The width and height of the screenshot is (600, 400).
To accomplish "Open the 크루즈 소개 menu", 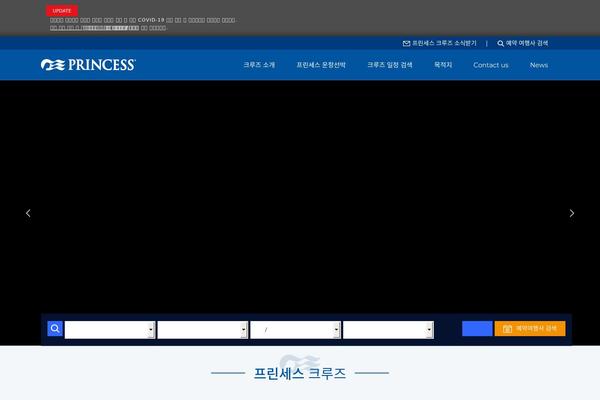I will 259,65.
